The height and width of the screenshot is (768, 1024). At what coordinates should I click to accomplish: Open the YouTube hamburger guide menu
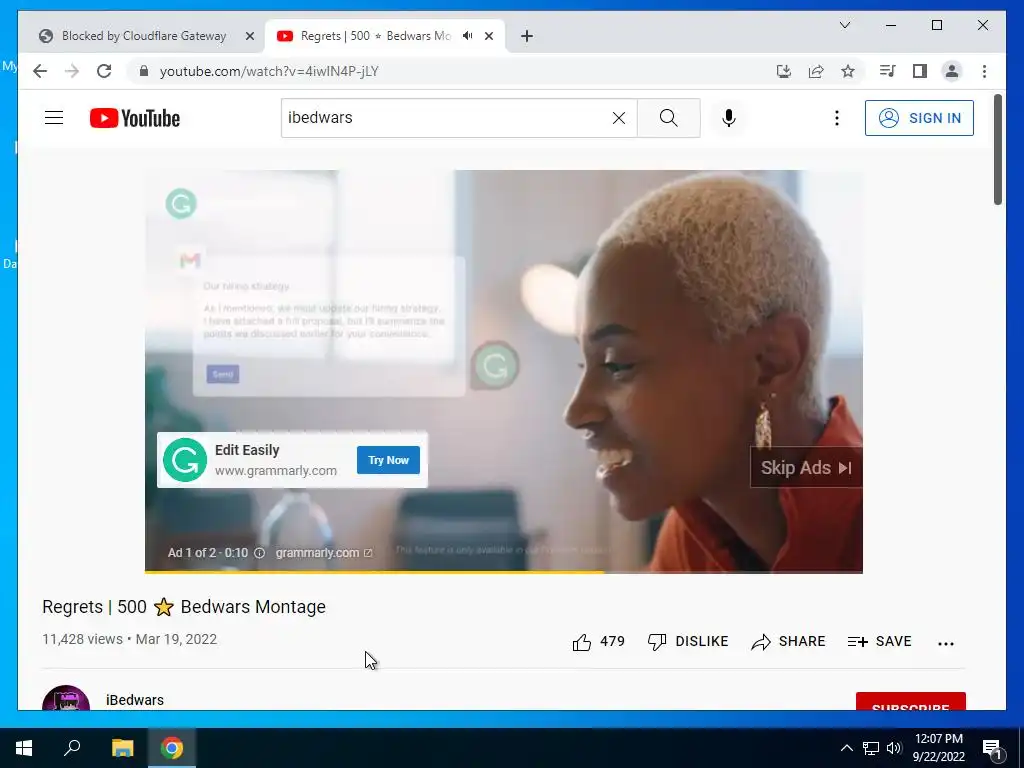point(54,118)
